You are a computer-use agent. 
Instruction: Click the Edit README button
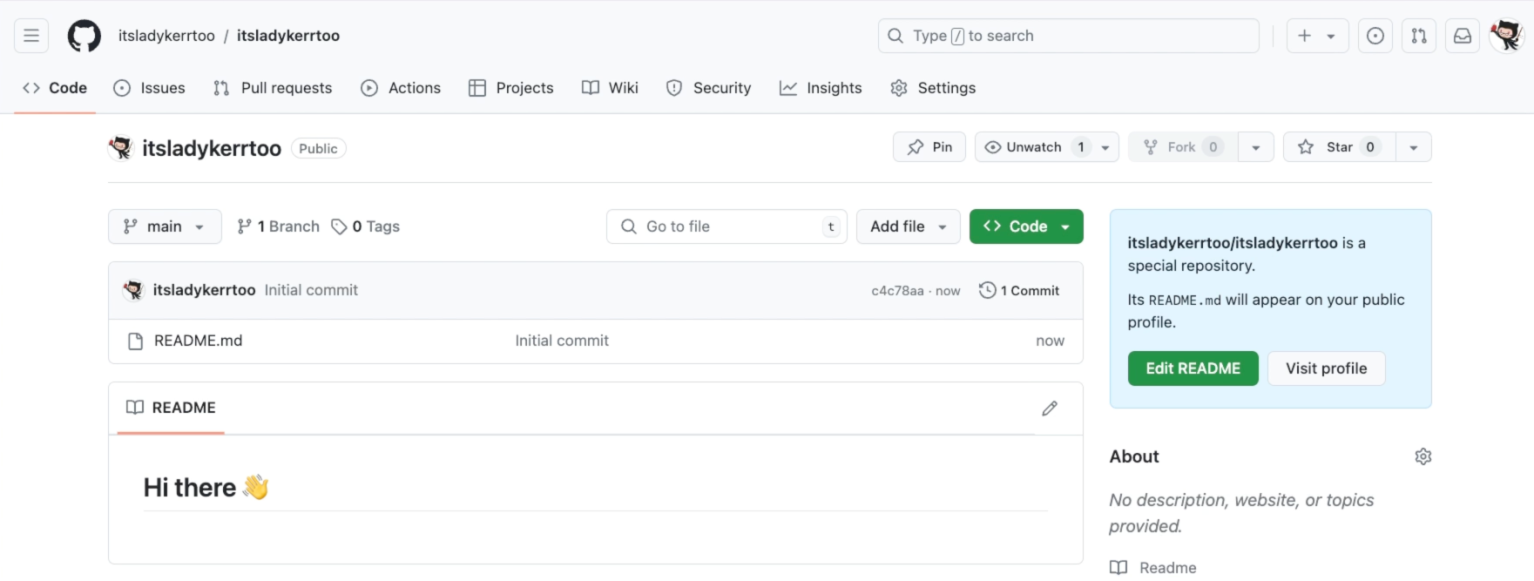pyautogui.click(x=1192, y=368)
